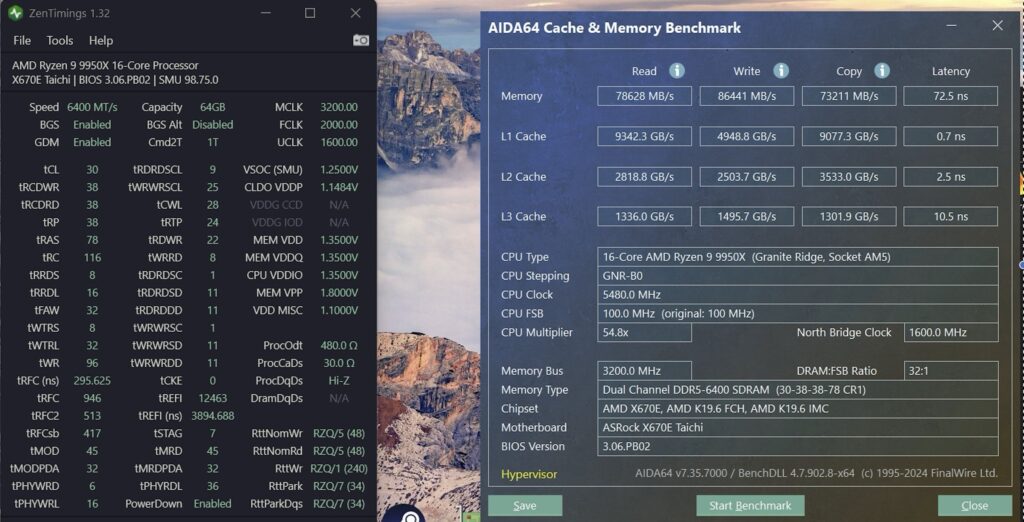Click the Memory Type DDR5-6400 field

(797, 390)
